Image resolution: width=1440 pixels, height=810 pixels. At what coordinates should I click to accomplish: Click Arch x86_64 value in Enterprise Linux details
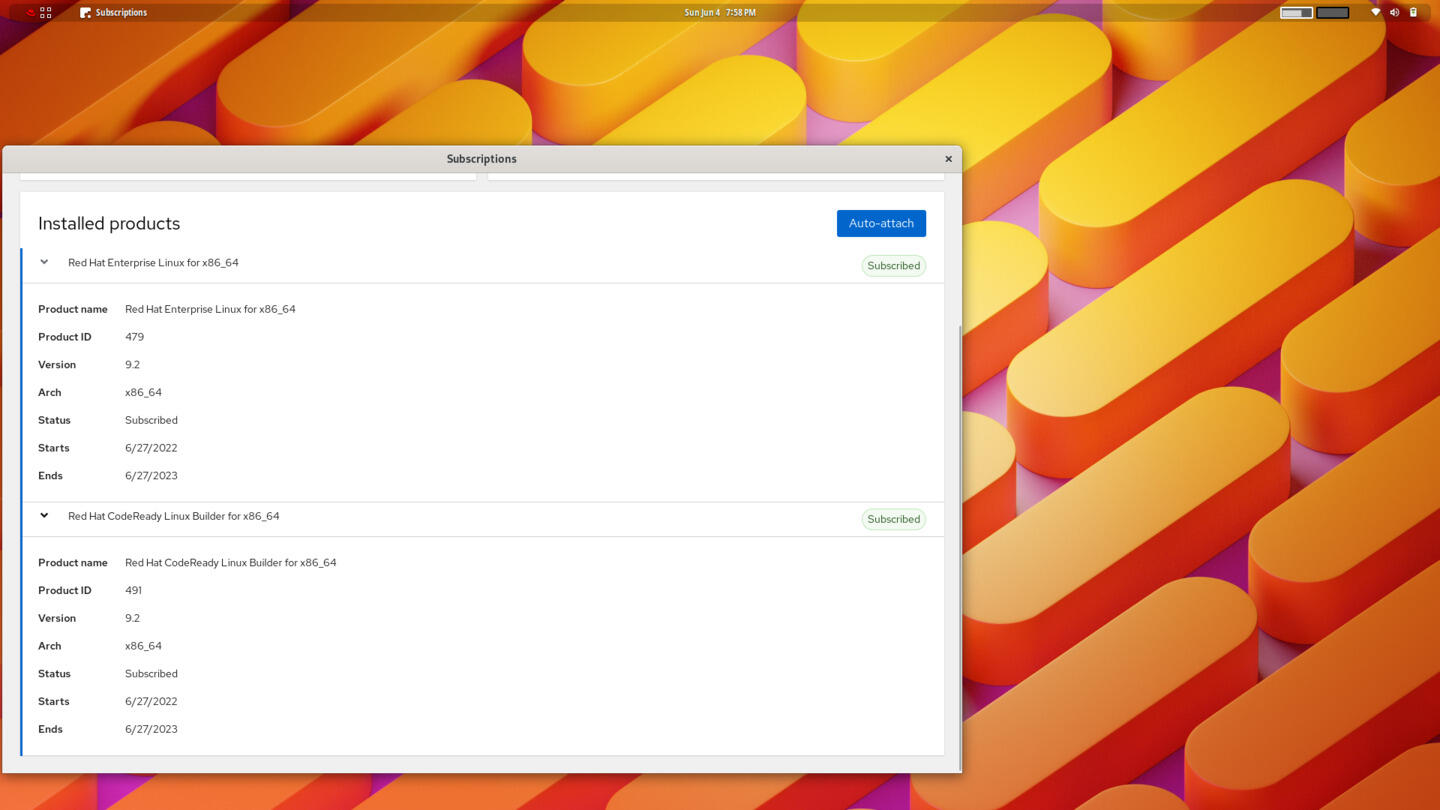143,393
